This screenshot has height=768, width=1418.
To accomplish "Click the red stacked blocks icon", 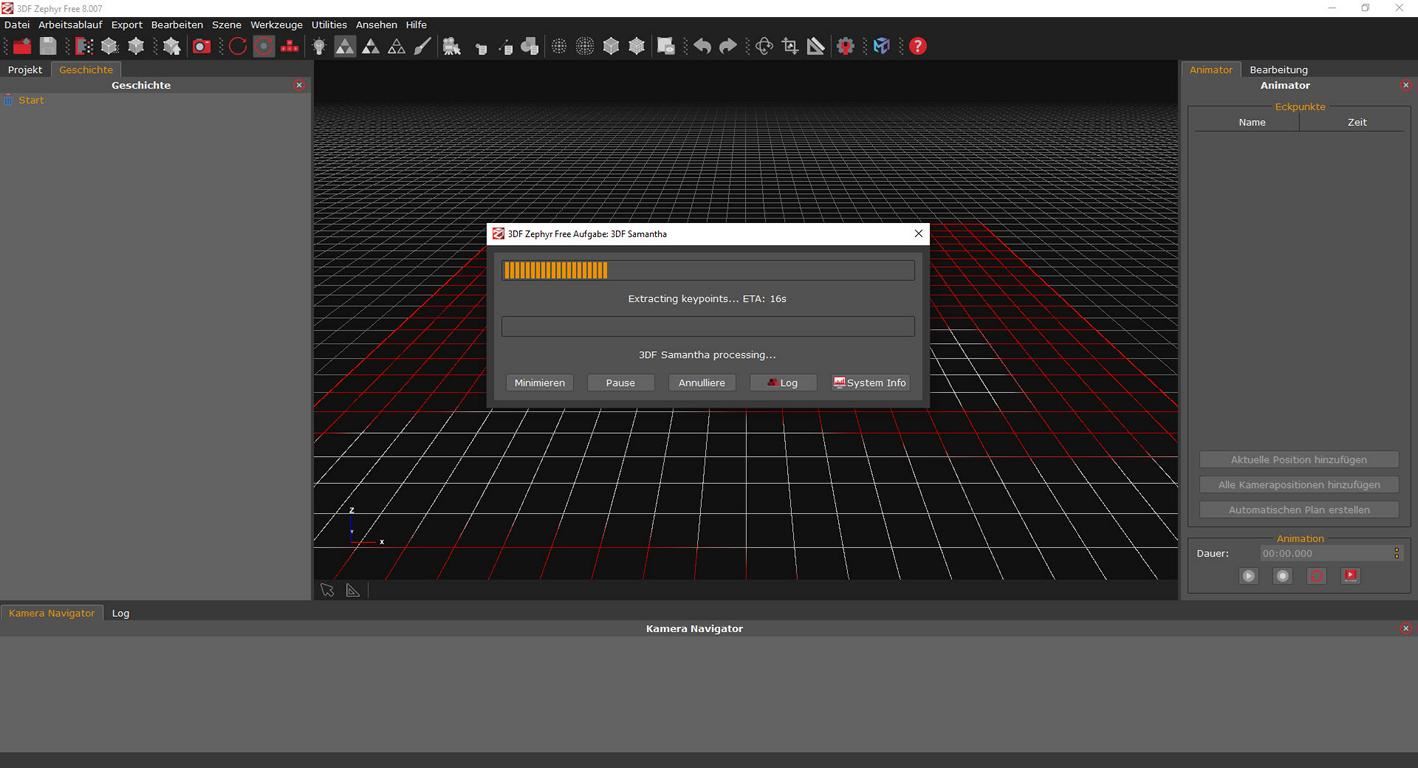I will (290, 46).
